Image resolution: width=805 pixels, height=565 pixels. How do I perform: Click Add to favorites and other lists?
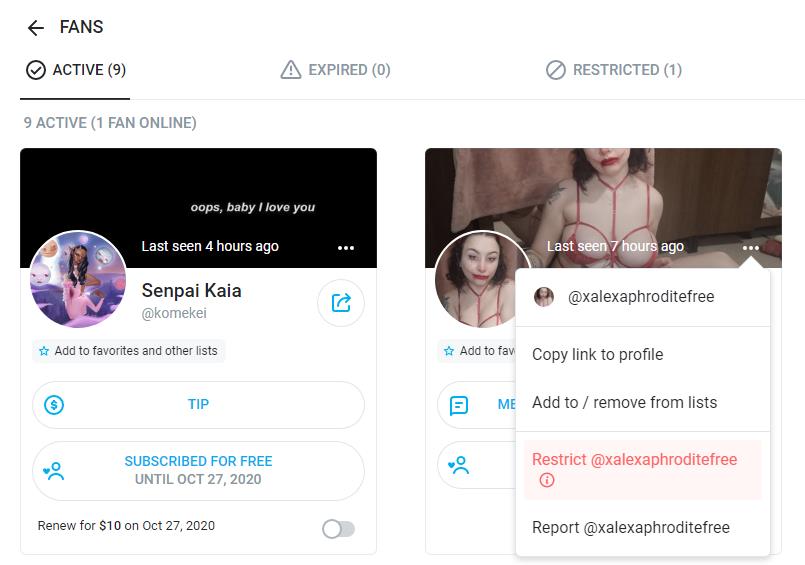pos(128,351)
